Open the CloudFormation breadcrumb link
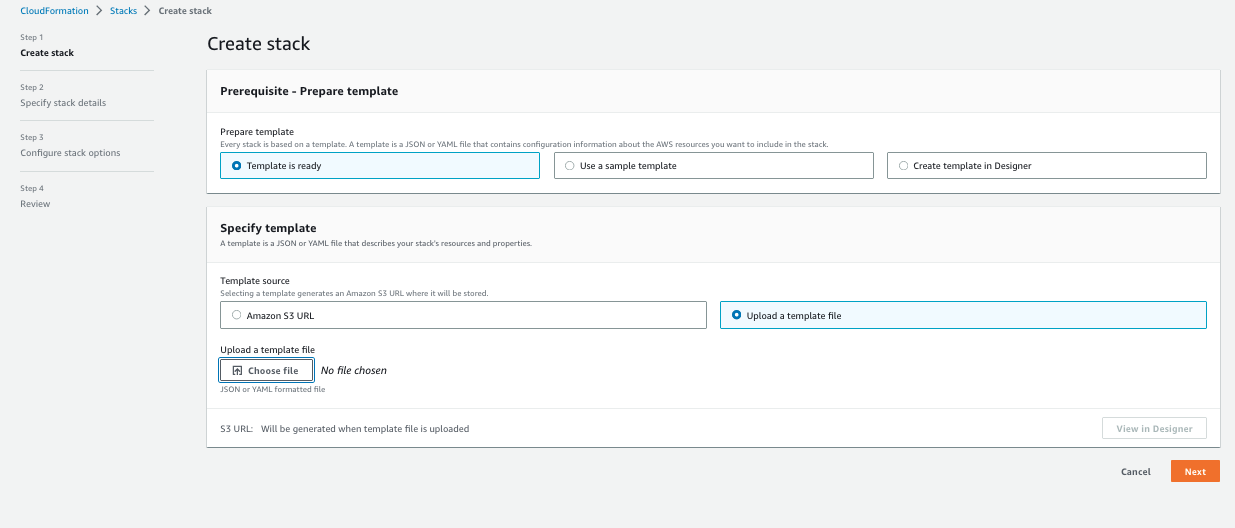 click(54, 11)
